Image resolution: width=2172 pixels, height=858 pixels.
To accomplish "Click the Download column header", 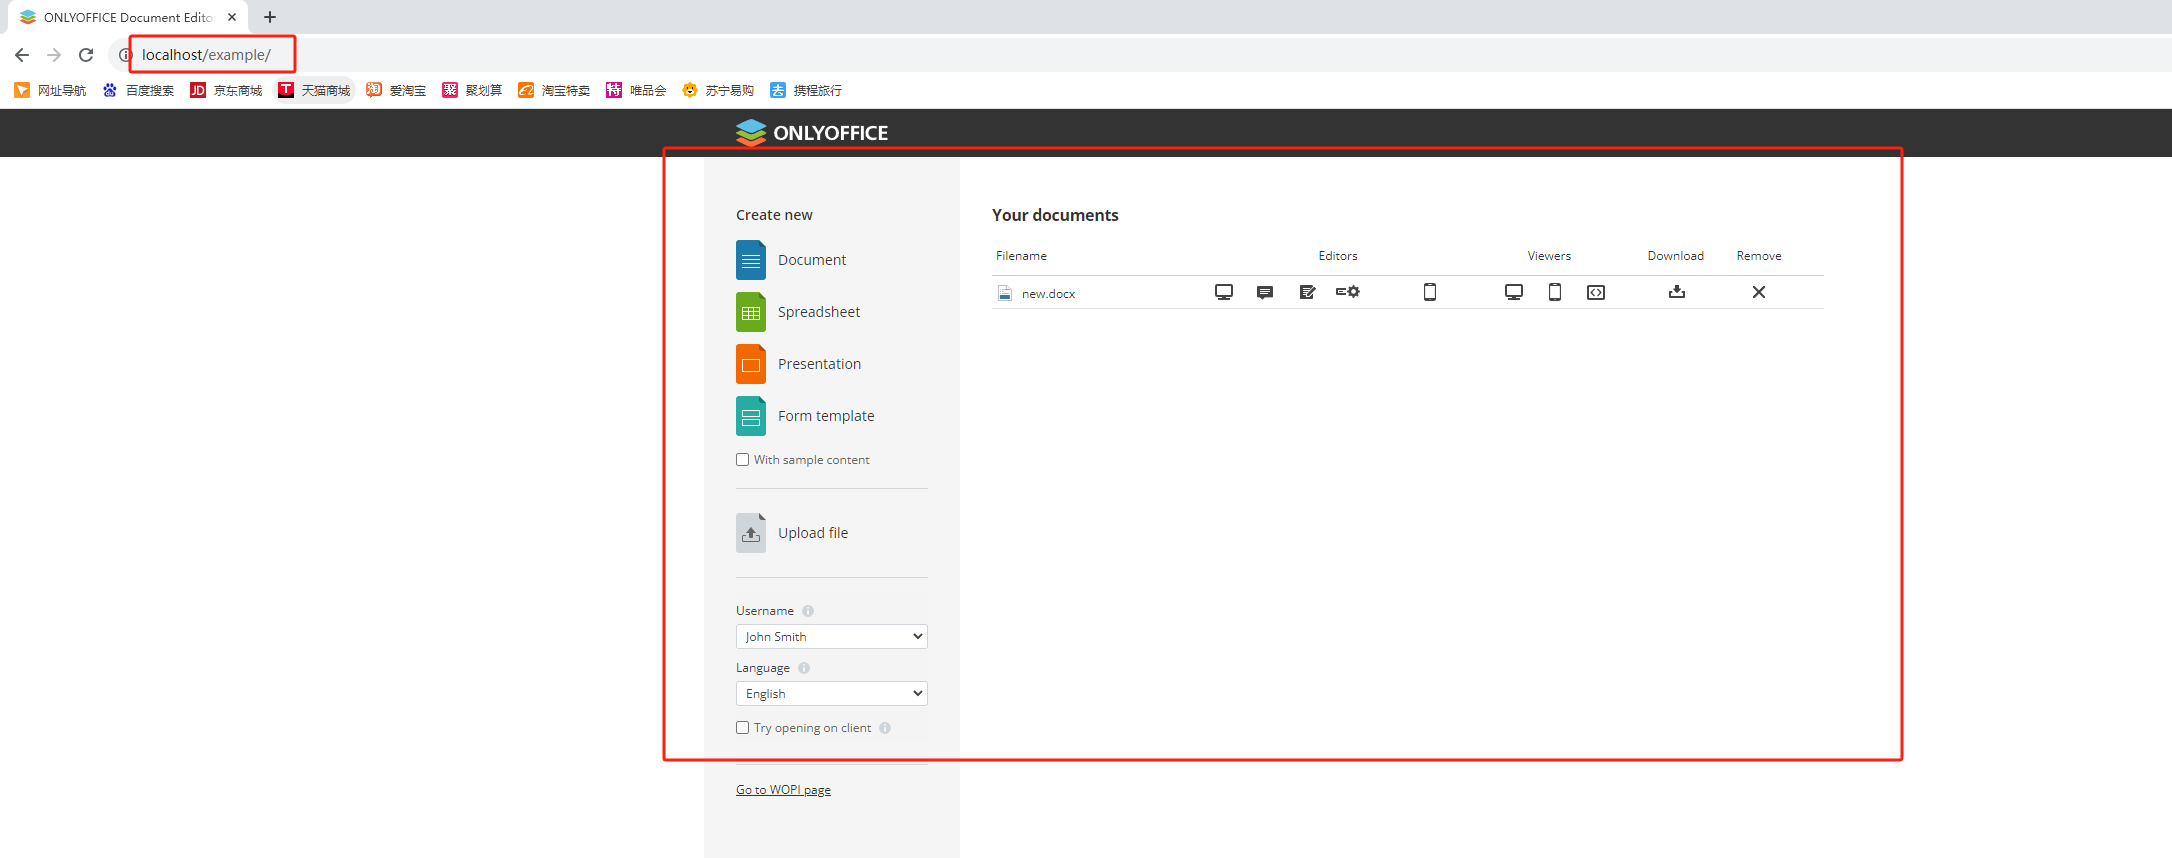I will click(x=1676, y=256).
